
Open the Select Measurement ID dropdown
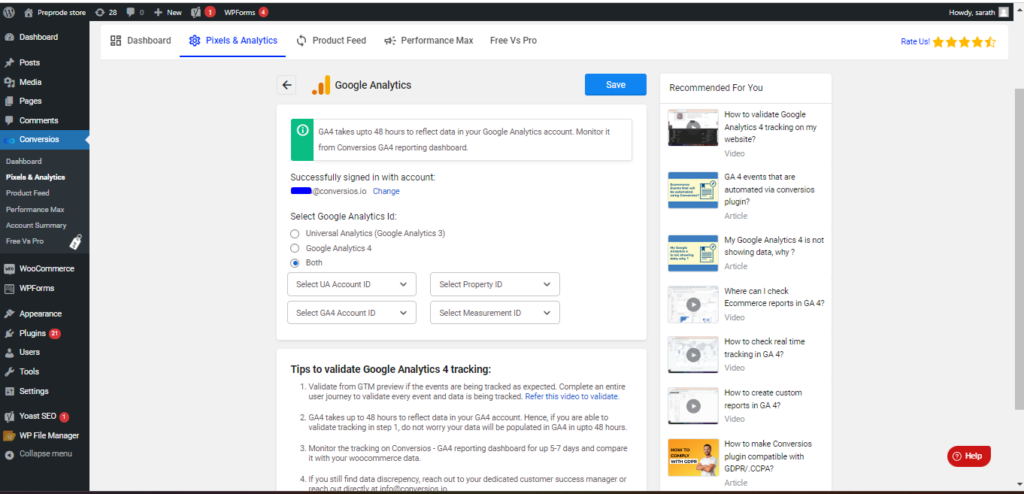click(495, 313)
